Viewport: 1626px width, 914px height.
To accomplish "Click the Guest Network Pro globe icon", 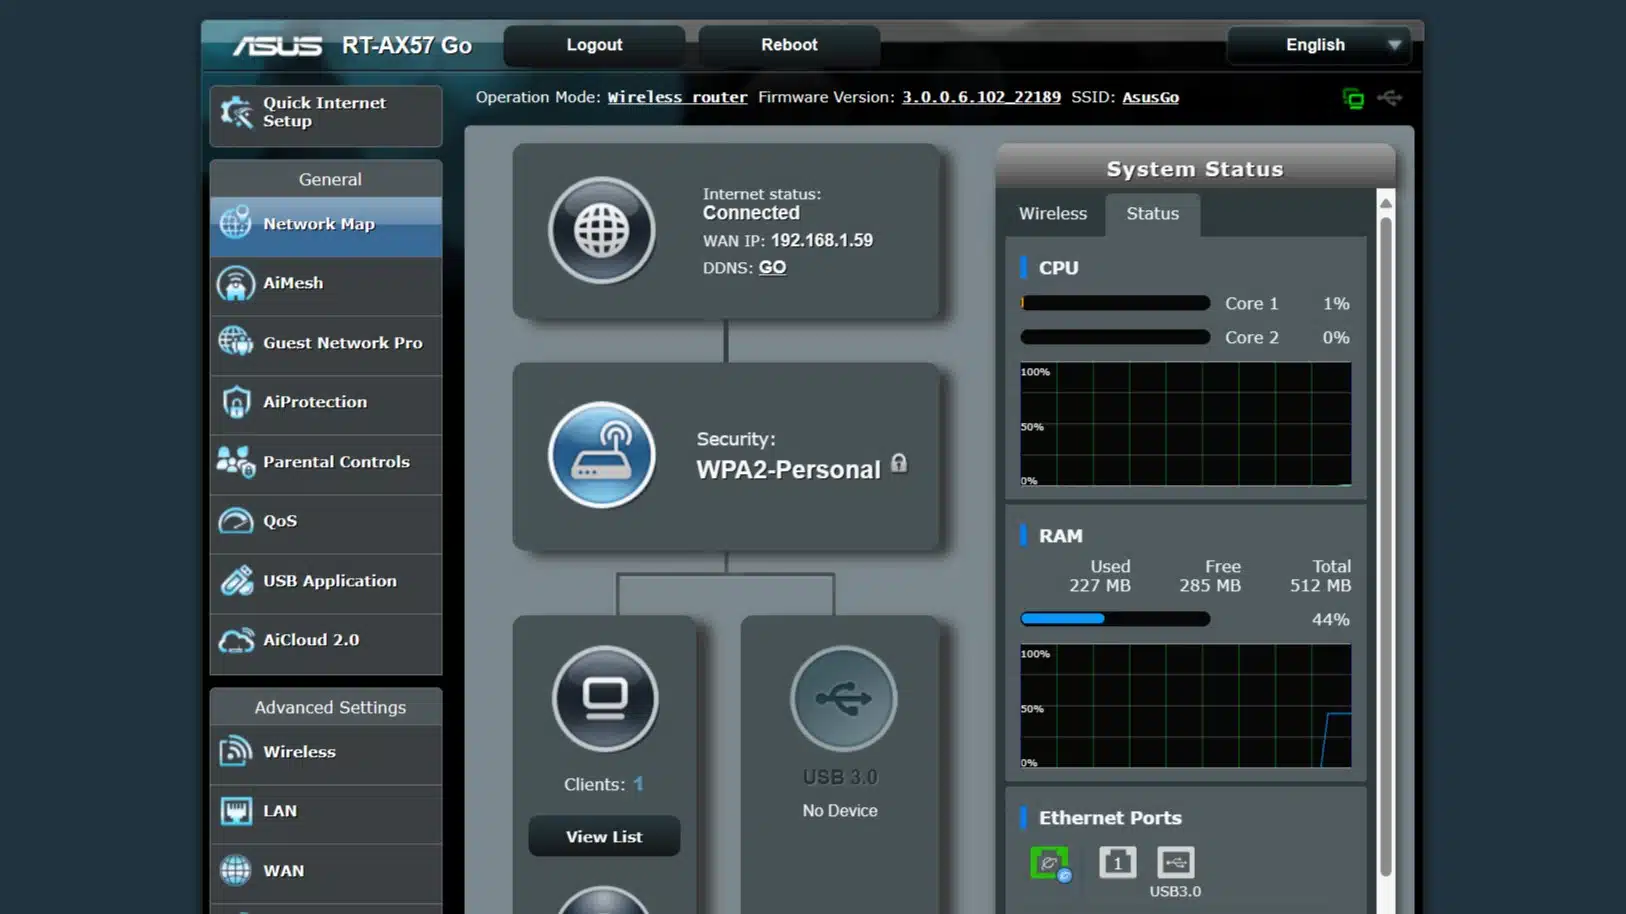I will tap(236, 342).
